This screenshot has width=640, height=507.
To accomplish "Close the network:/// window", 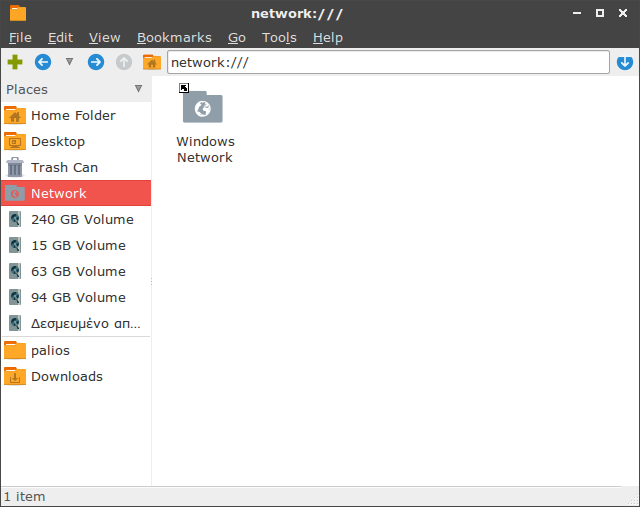I will [623, 13].
